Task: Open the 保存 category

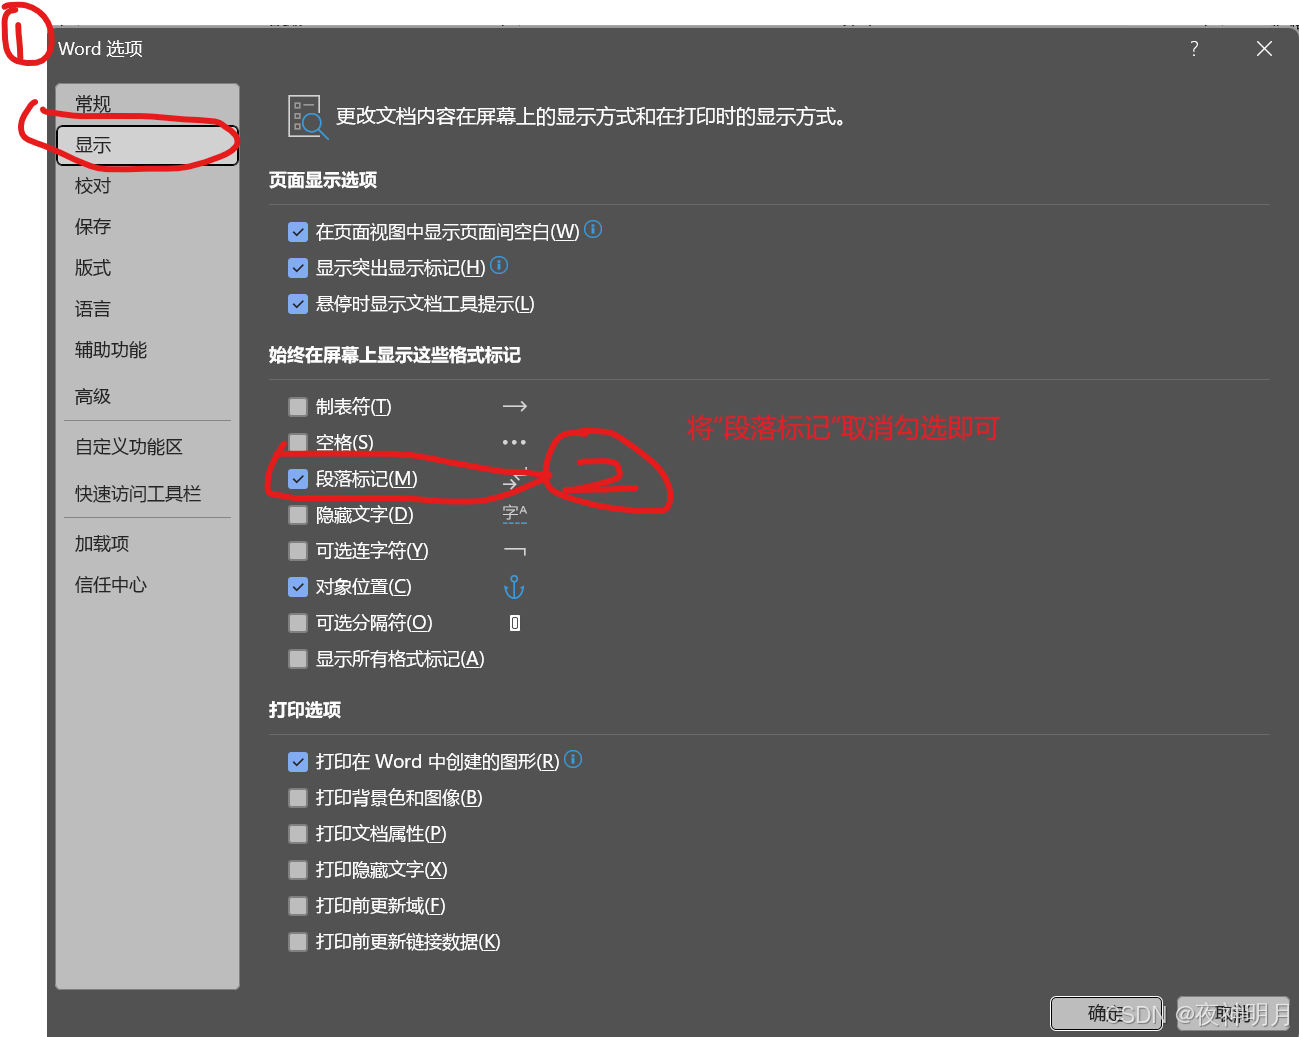Action: coord(147,227)
